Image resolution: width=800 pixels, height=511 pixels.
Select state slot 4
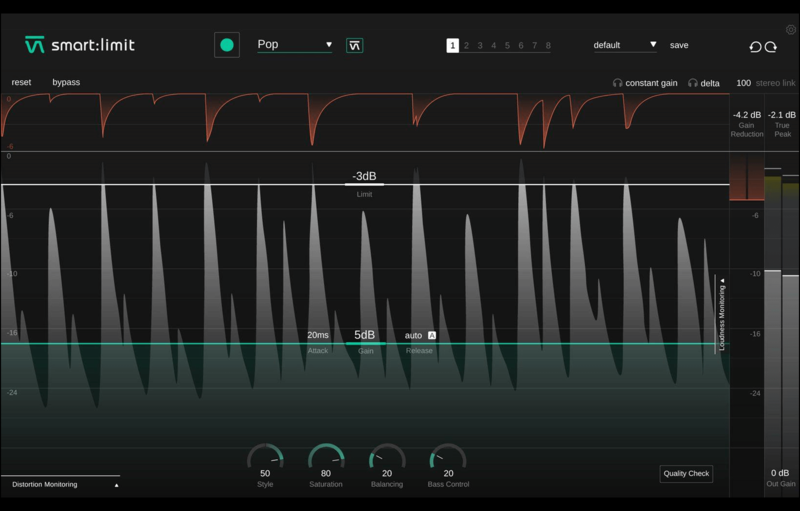494,45
